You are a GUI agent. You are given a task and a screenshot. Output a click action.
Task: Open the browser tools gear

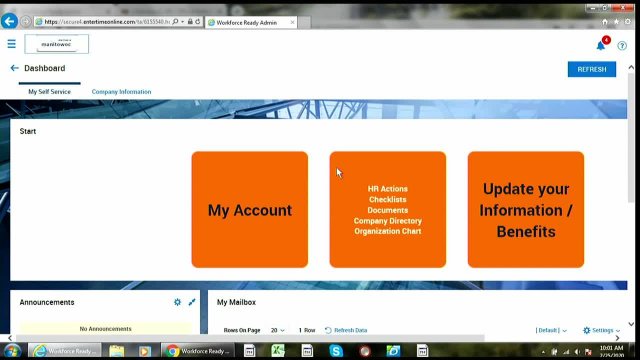(628, 22)
